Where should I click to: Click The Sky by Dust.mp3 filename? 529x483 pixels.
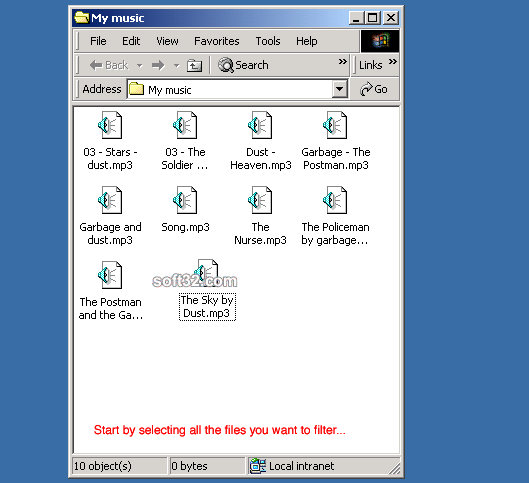pyautogui.click(x=207, y=307)
